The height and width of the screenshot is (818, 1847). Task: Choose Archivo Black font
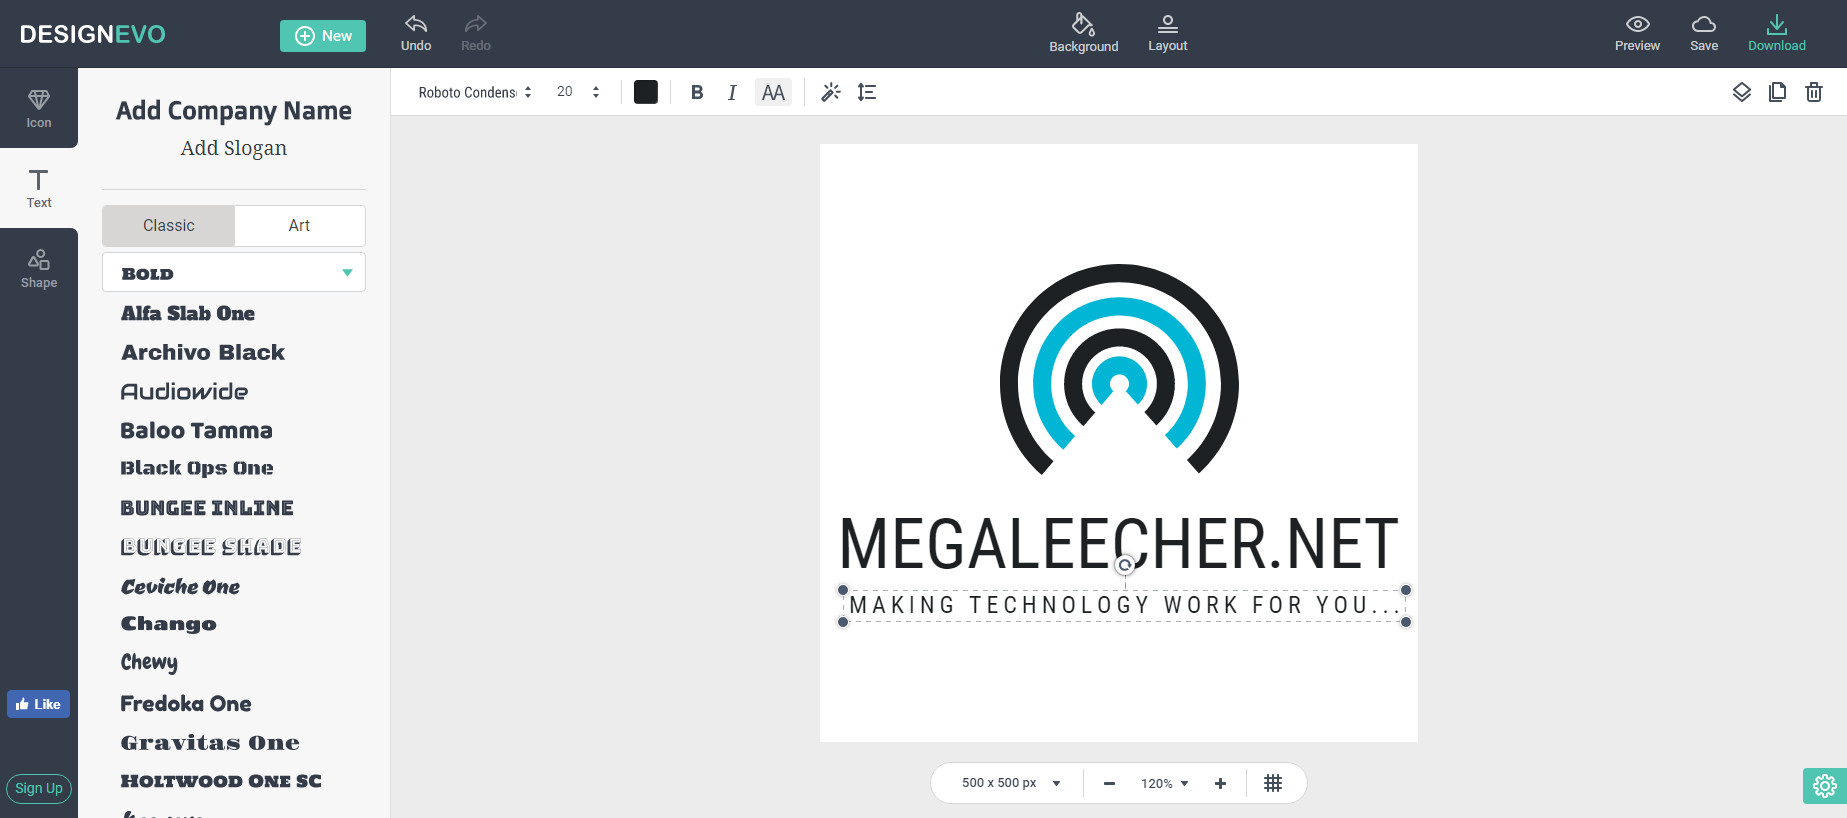click(x=203, y=352)
